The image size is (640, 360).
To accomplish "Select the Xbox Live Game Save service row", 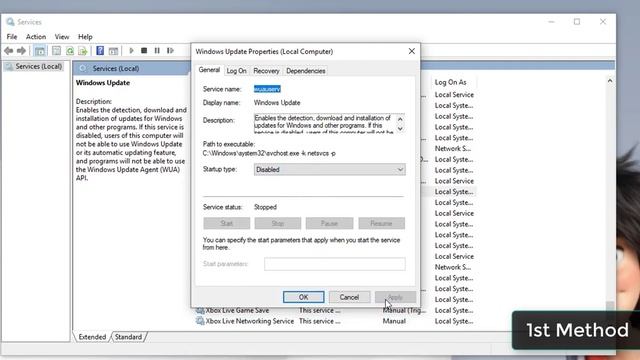I will [335, 311].
